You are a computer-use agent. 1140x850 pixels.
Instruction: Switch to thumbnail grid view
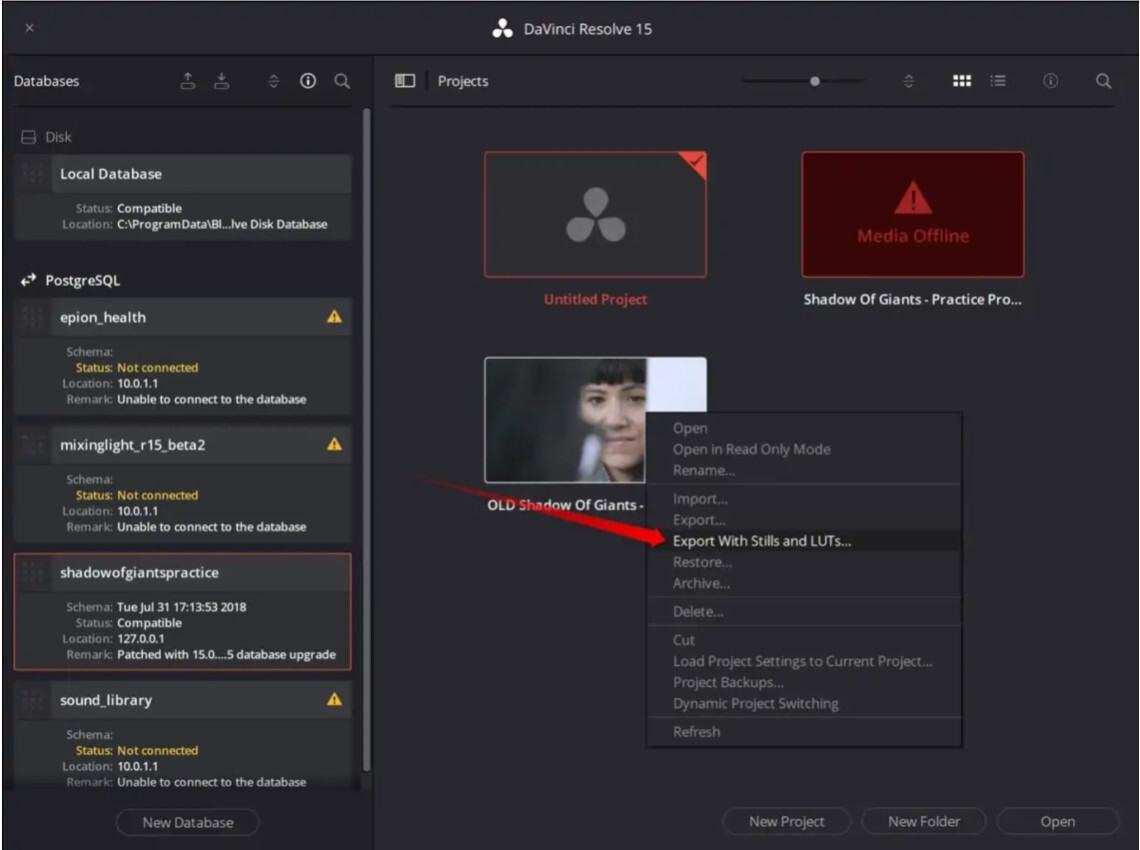[962, 81]
